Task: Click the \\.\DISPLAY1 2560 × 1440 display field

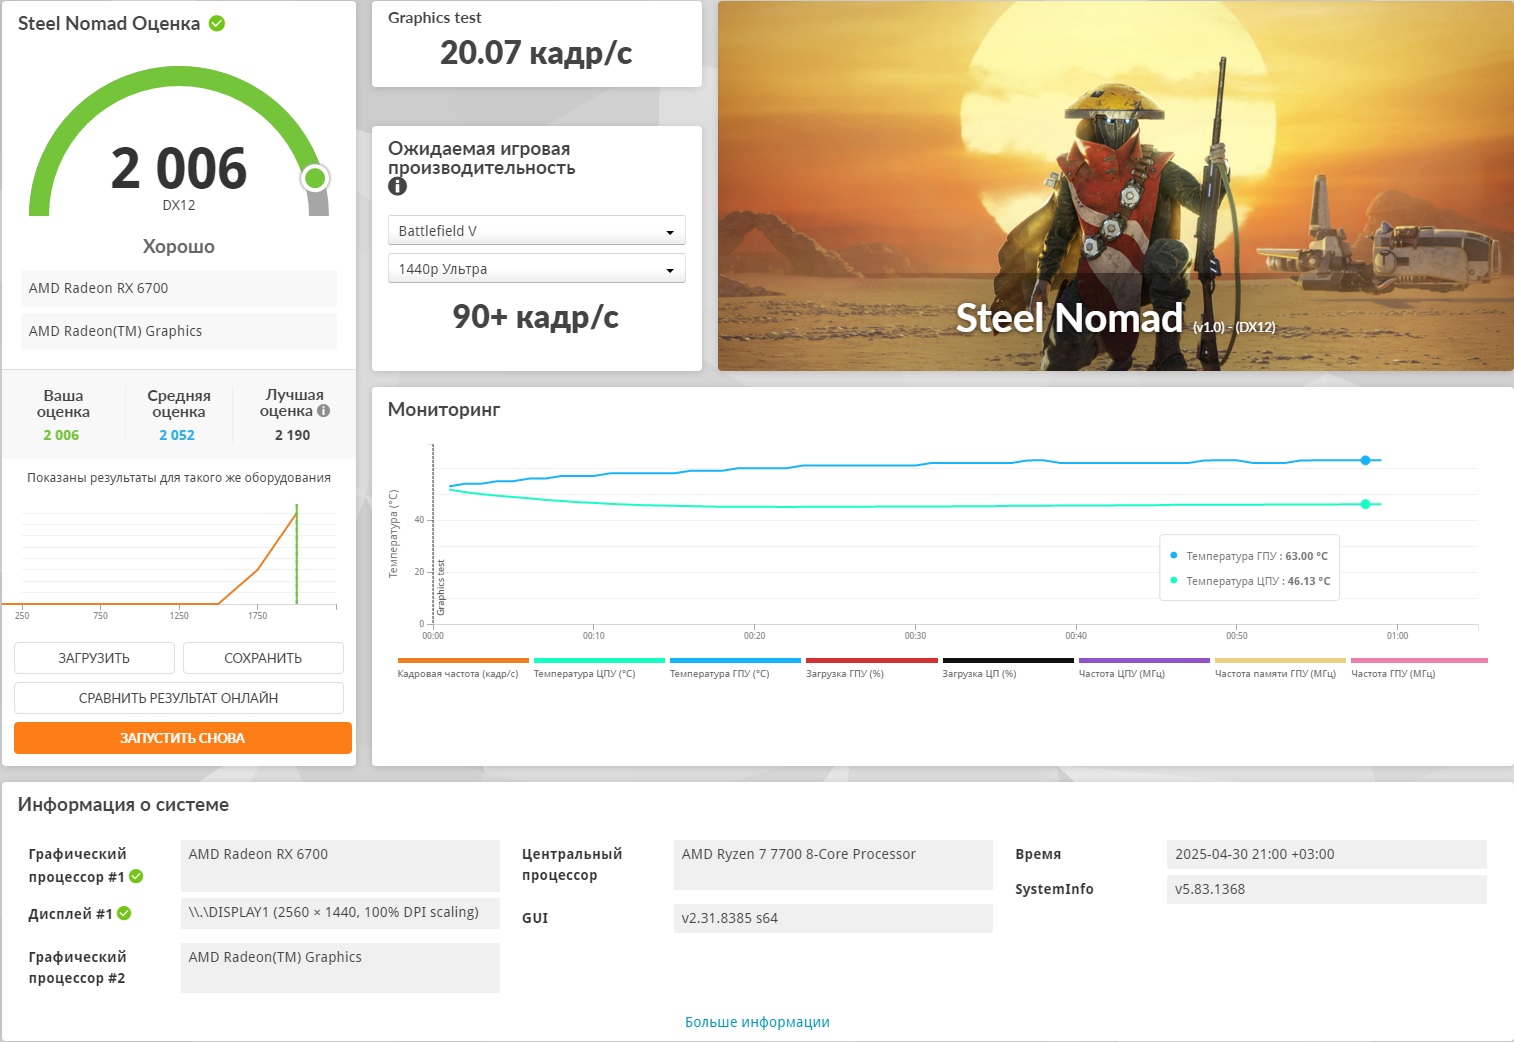Action: pyautogui.click(x=340, y=913)
